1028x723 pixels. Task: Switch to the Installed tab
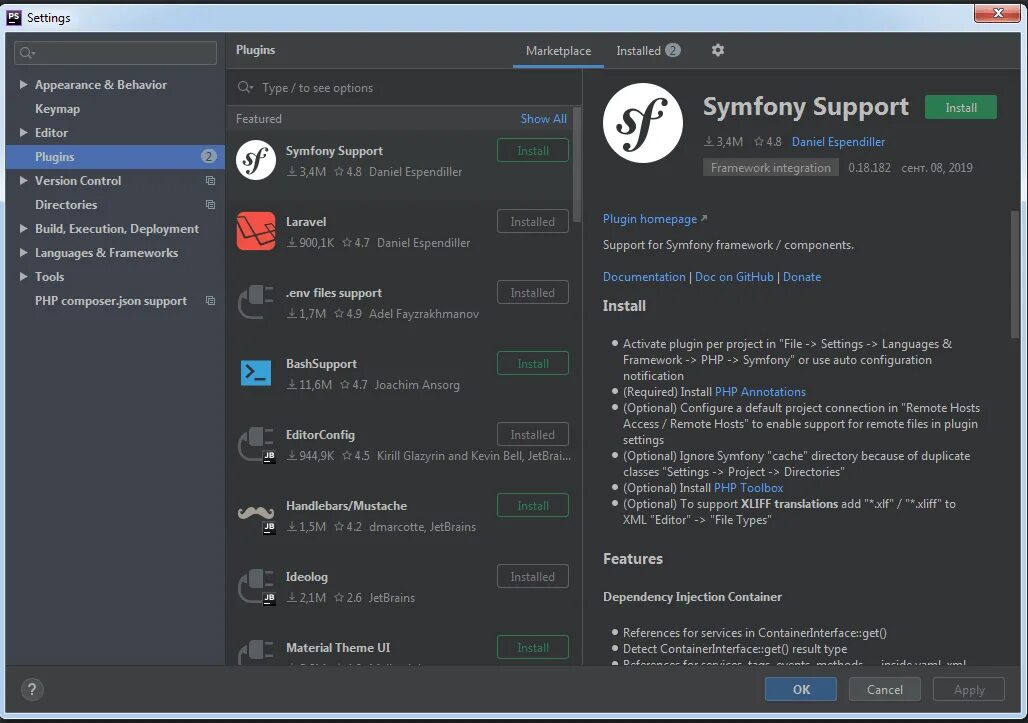click(x=648, y=50)
